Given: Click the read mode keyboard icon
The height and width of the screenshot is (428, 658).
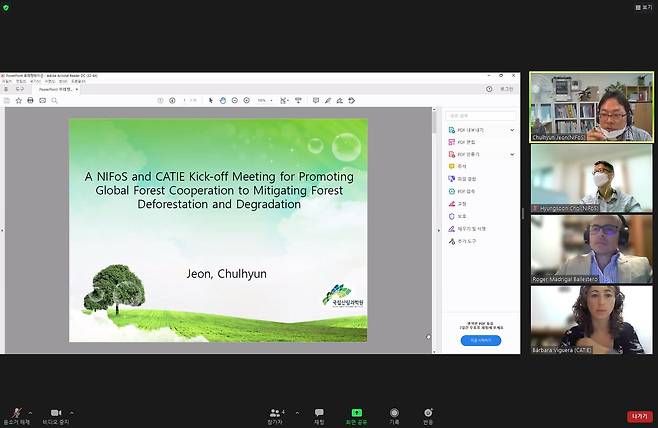Looking at the screenshot, I should pyautogui.click(x=298, y=100).
